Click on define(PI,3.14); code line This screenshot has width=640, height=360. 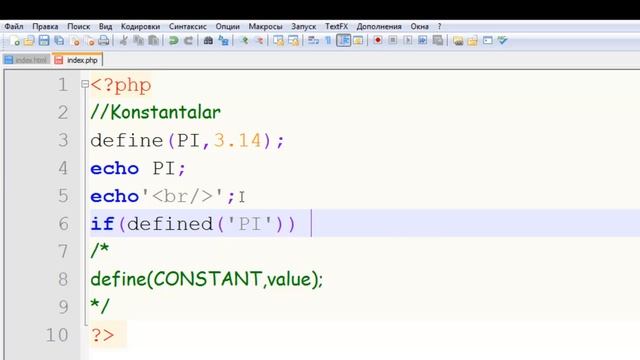point(187,141)
